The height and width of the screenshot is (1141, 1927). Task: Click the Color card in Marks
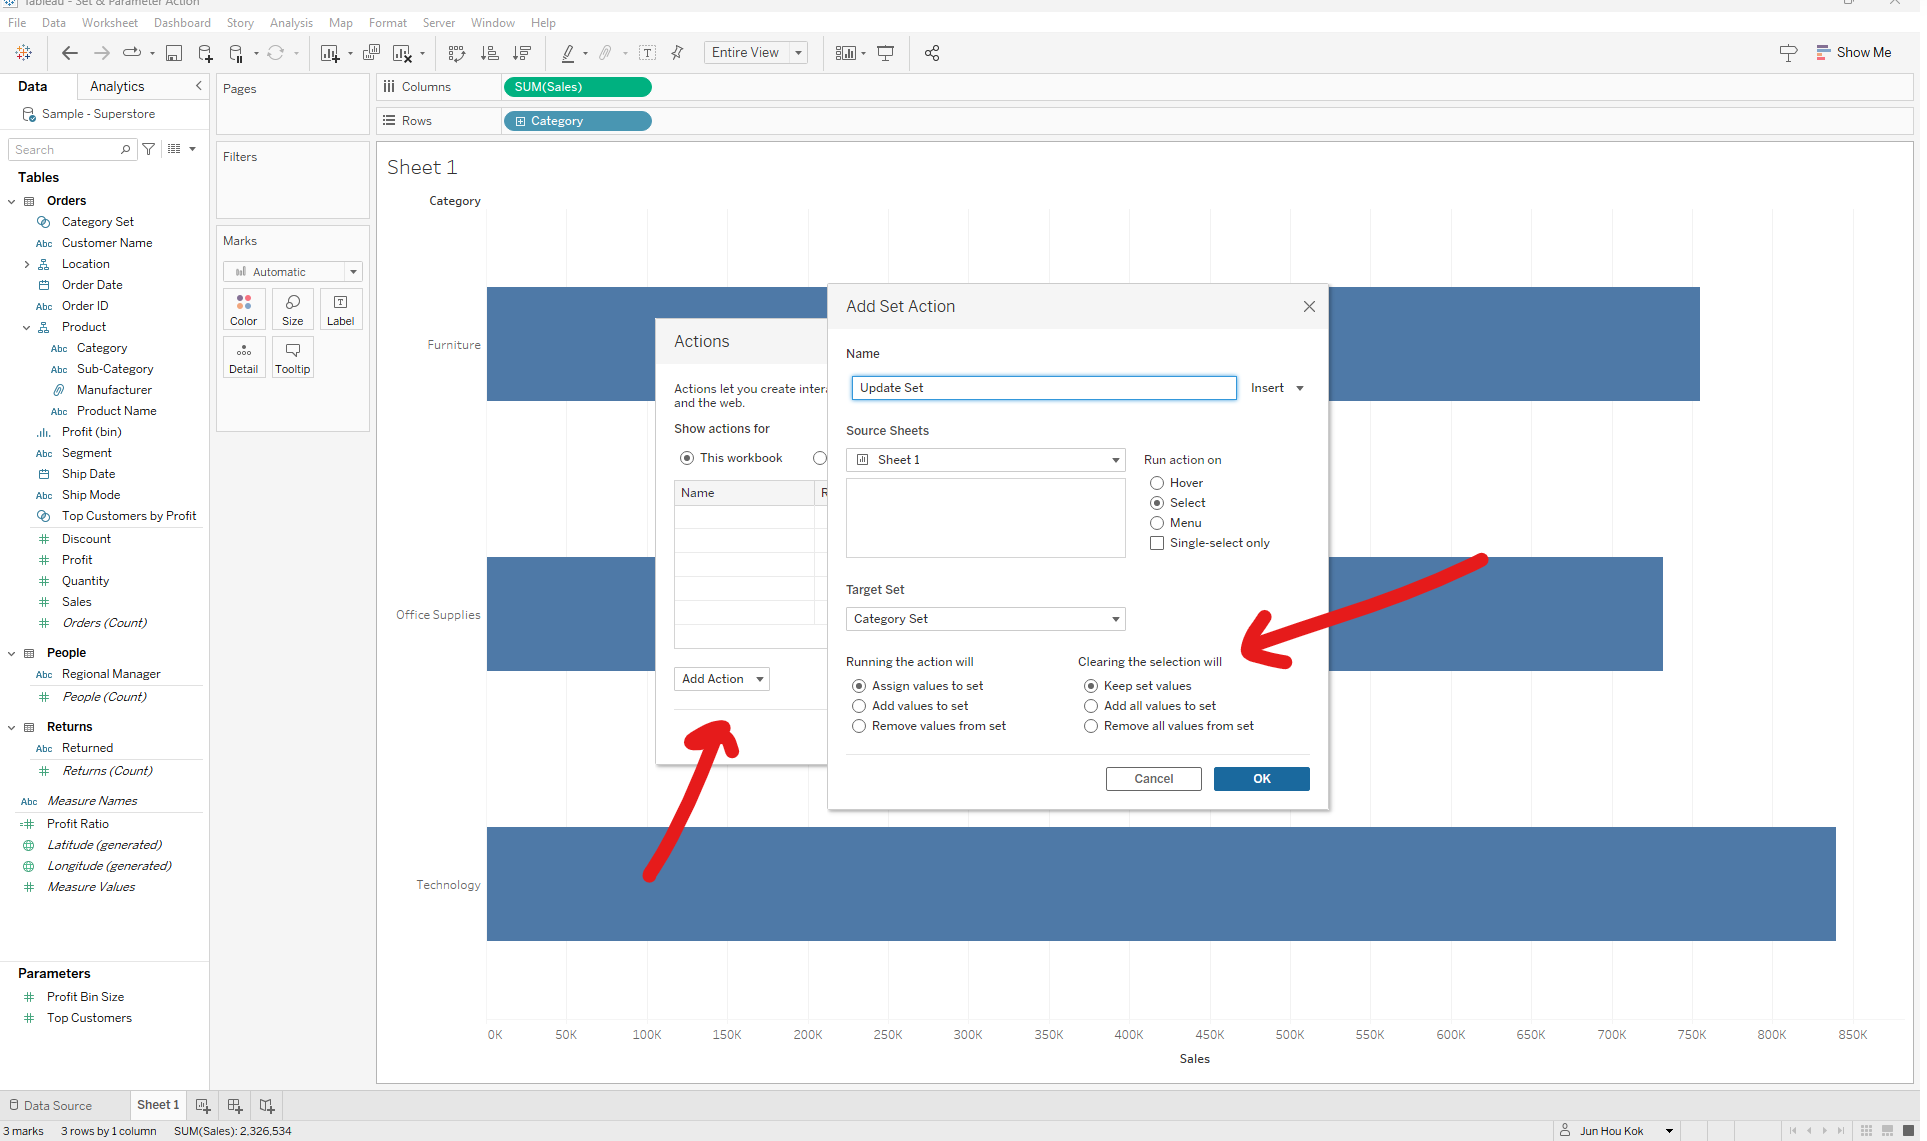point(244,310)
